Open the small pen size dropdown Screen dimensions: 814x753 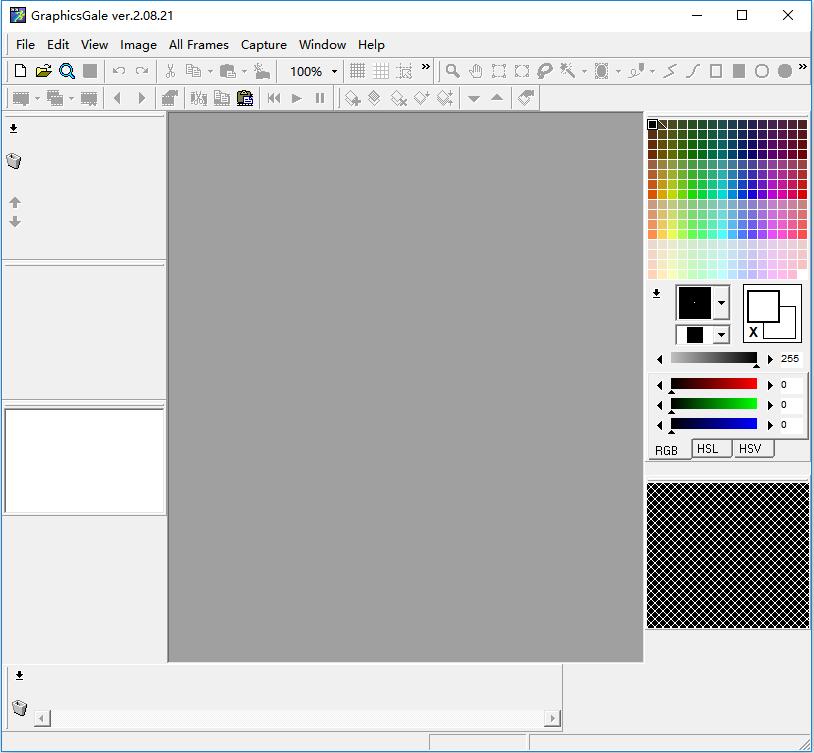(722, 335)
